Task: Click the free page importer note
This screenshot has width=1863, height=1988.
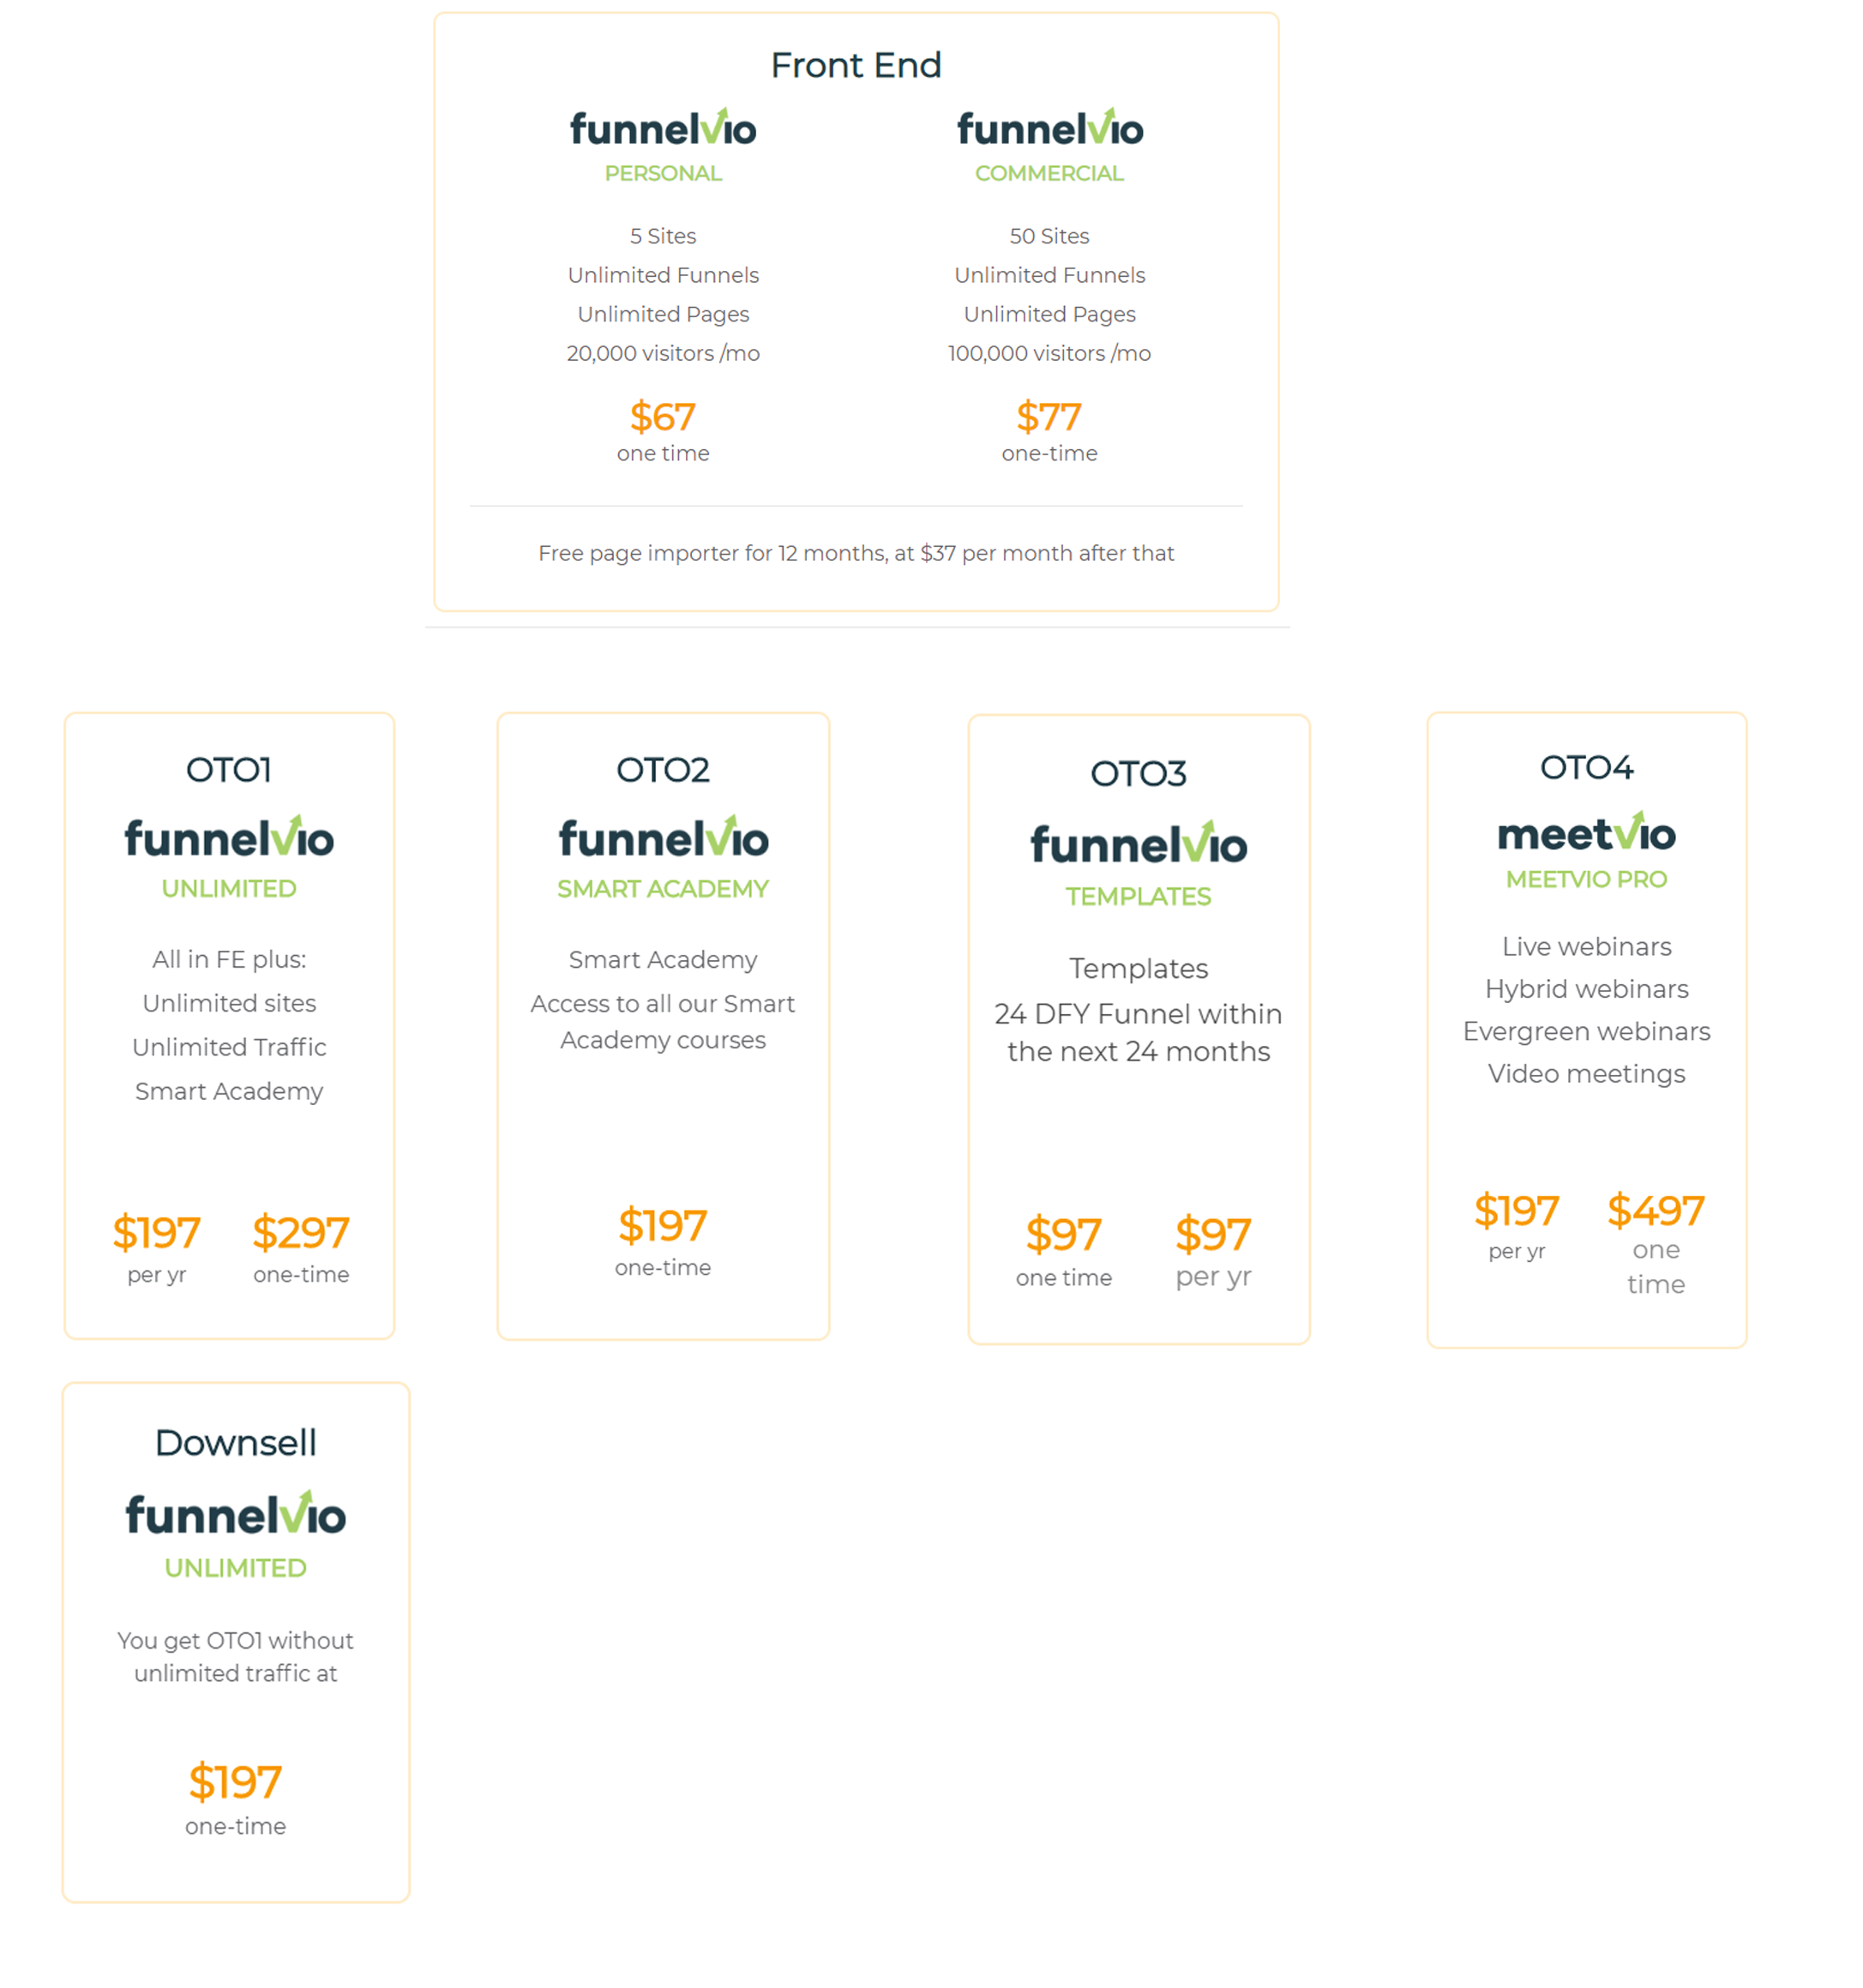Action: 856,553
